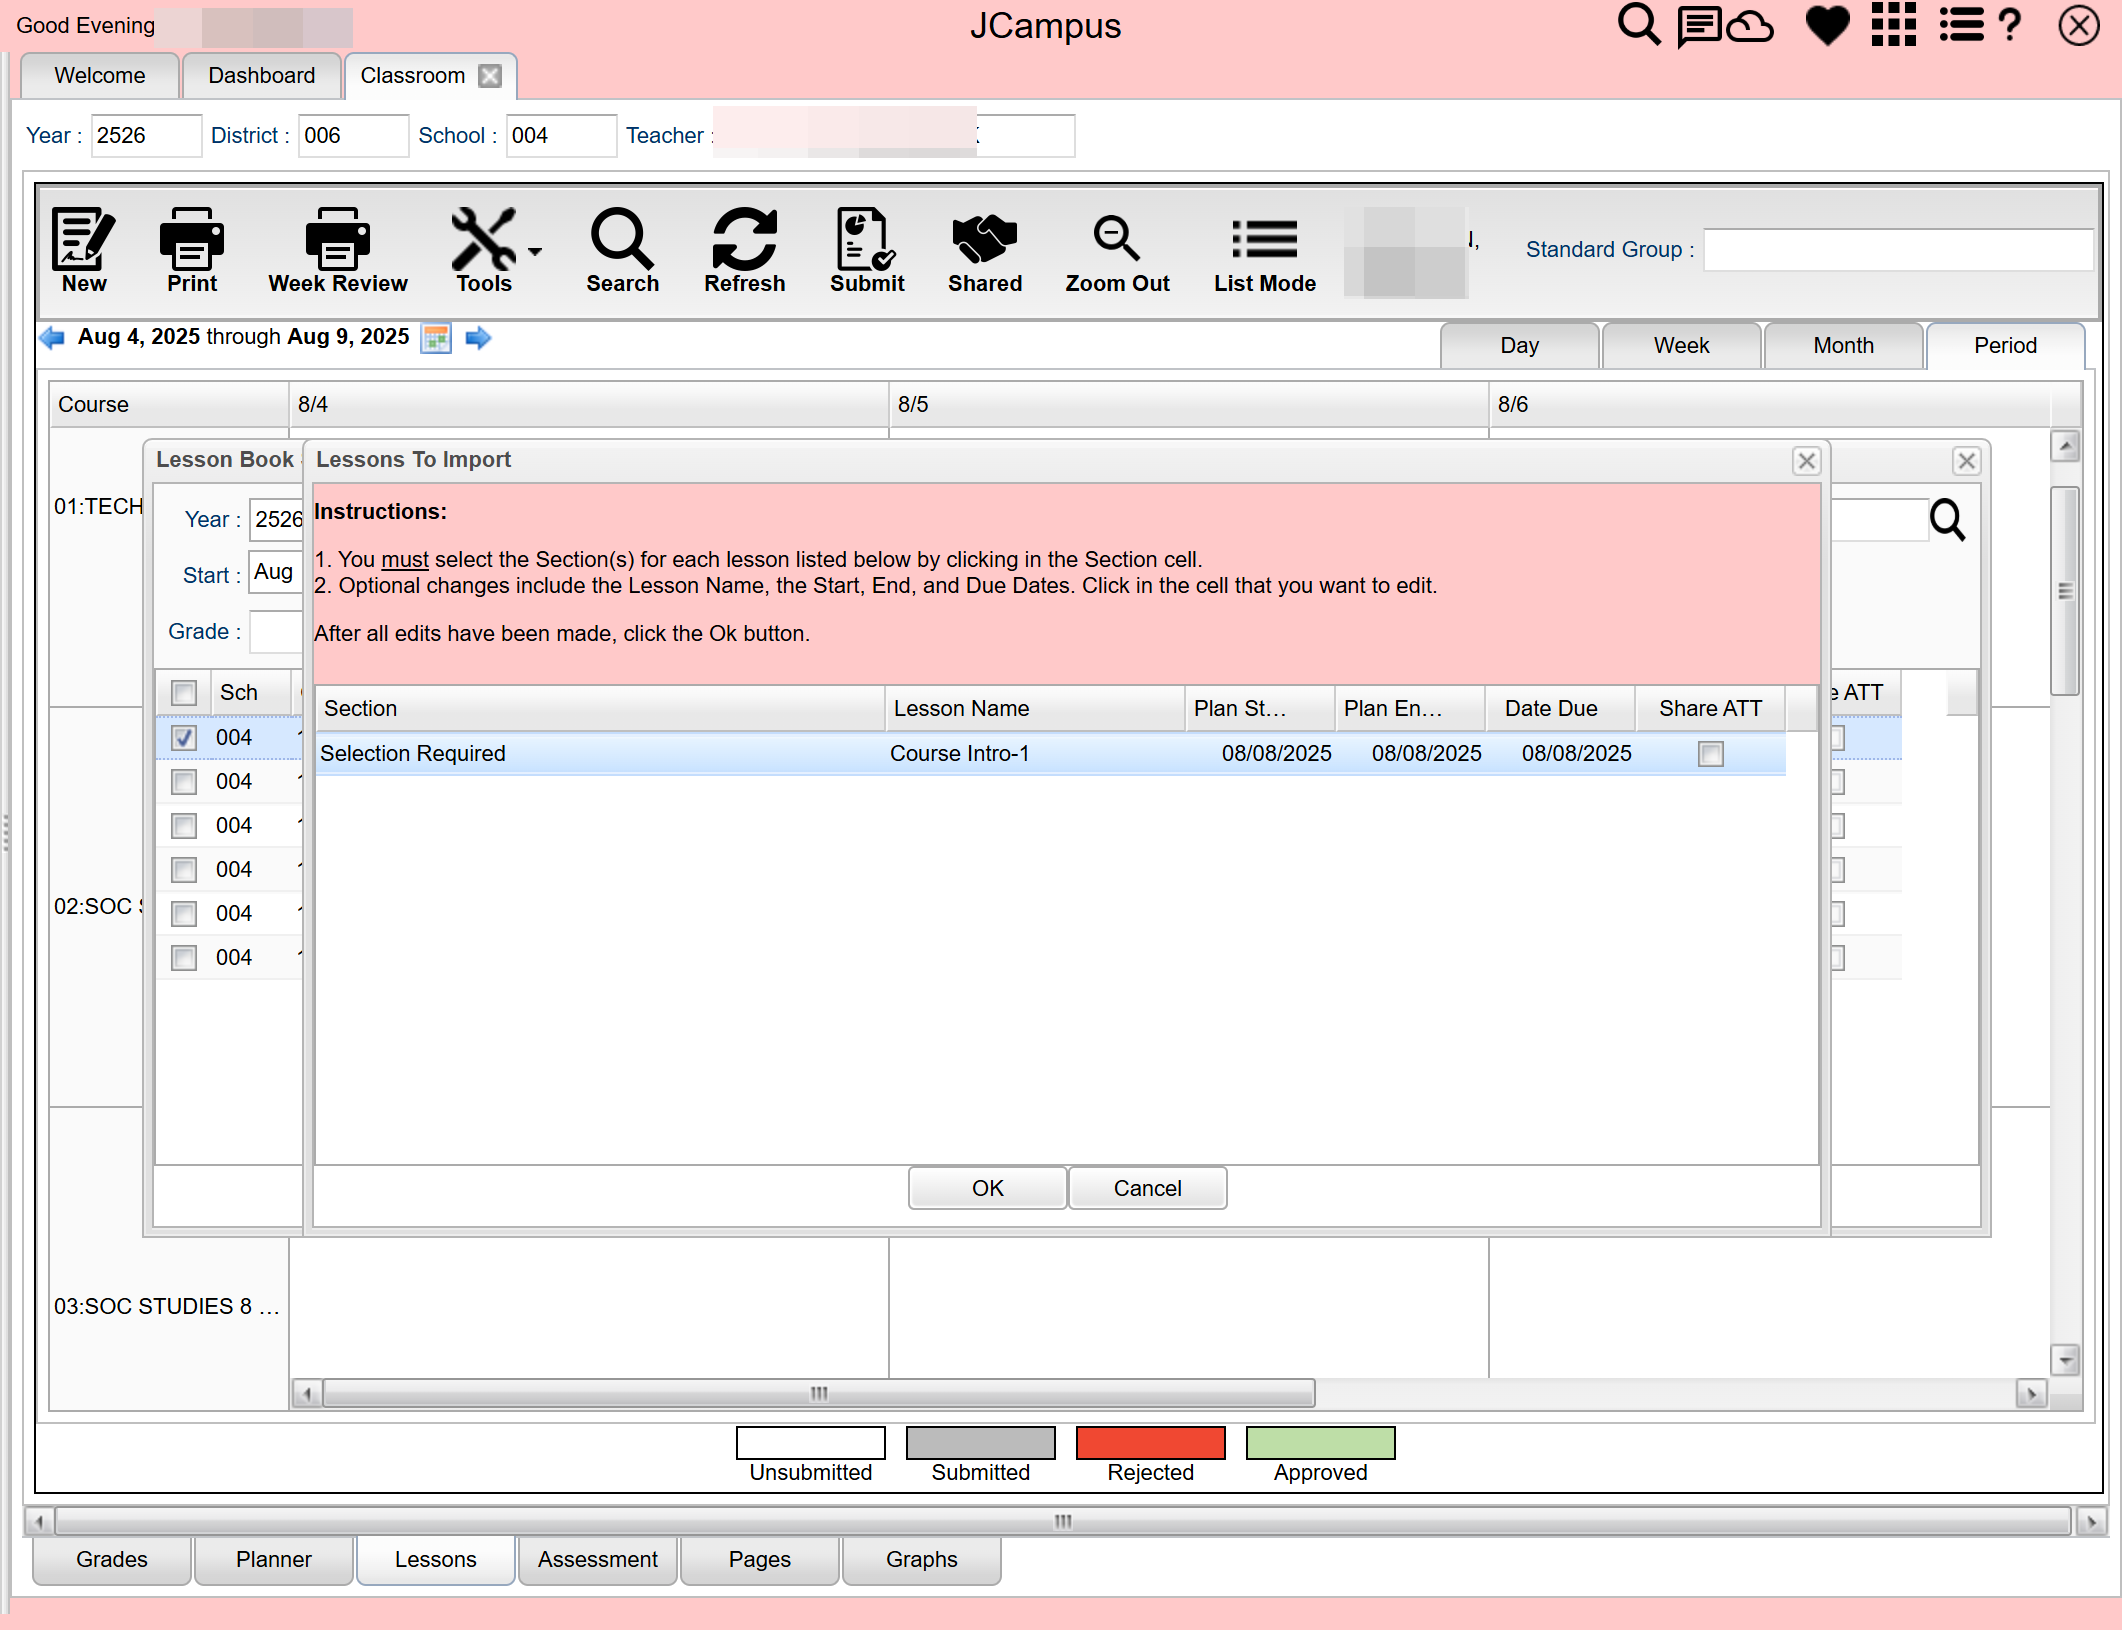
Task: Toggle the select-all checkbox beside Sch header
Action: pos(184,693)
